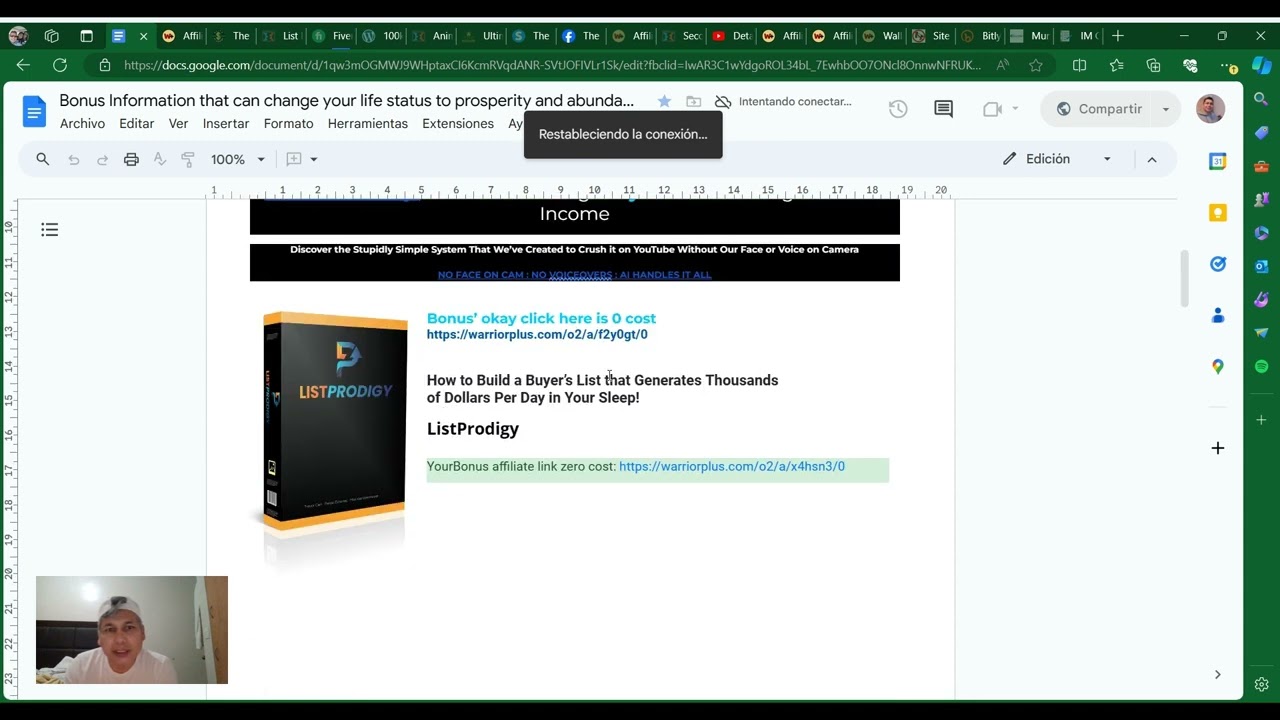Open the comments history icon

pyautogui.click(x=943, y=109)
